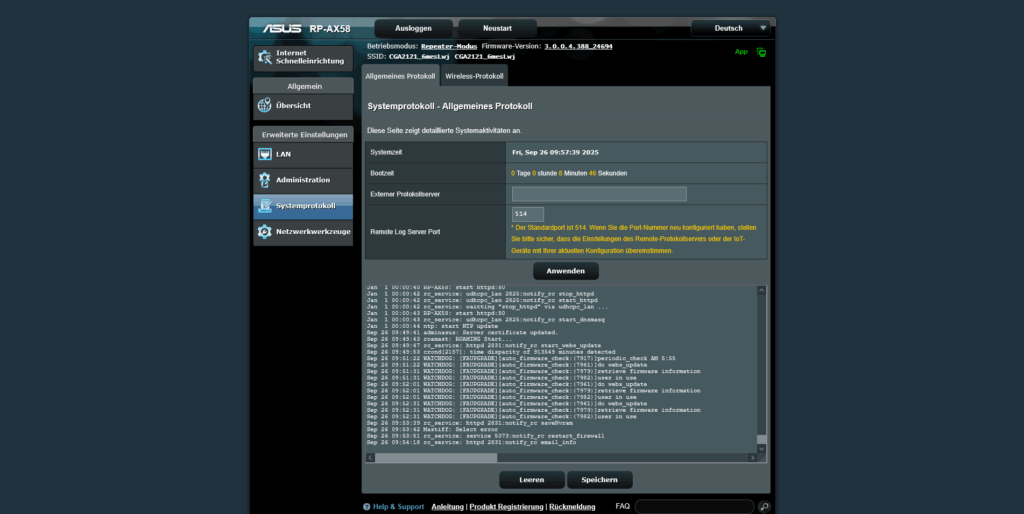Viewport: 1024px width, 514px height.
Task: Open the Produkt Registrierung link
Action: pyautogui.click(x=506, y=507)
